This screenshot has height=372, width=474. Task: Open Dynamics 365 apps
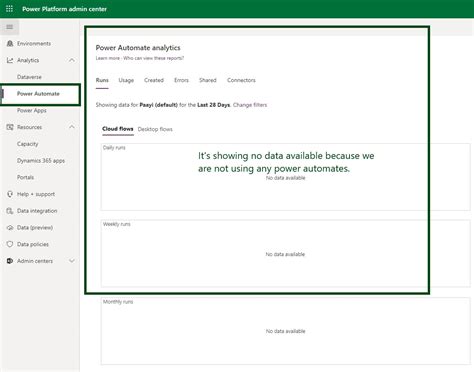[x=41, y=160]
